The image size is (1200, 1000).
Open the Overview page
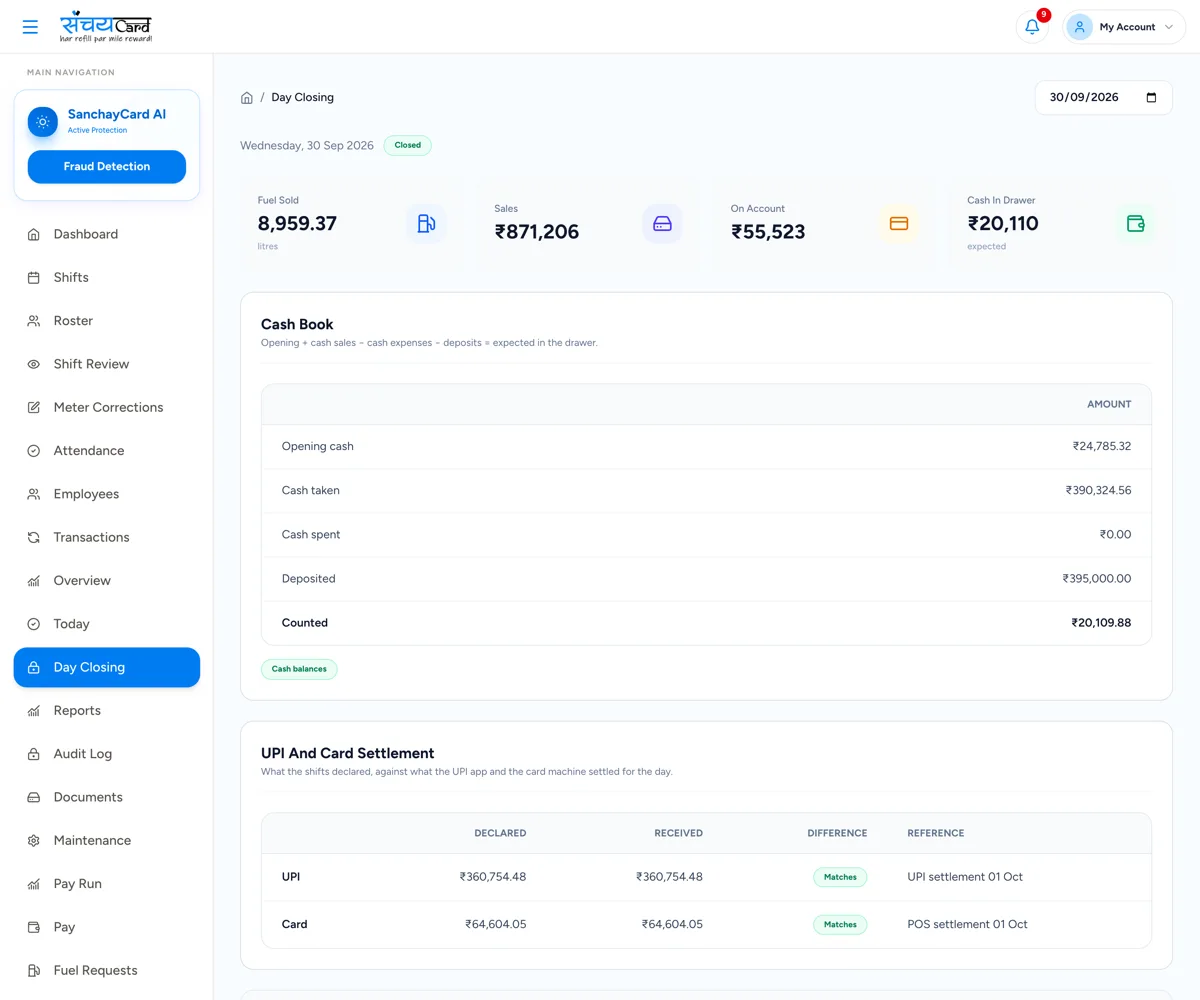[107, 581]
